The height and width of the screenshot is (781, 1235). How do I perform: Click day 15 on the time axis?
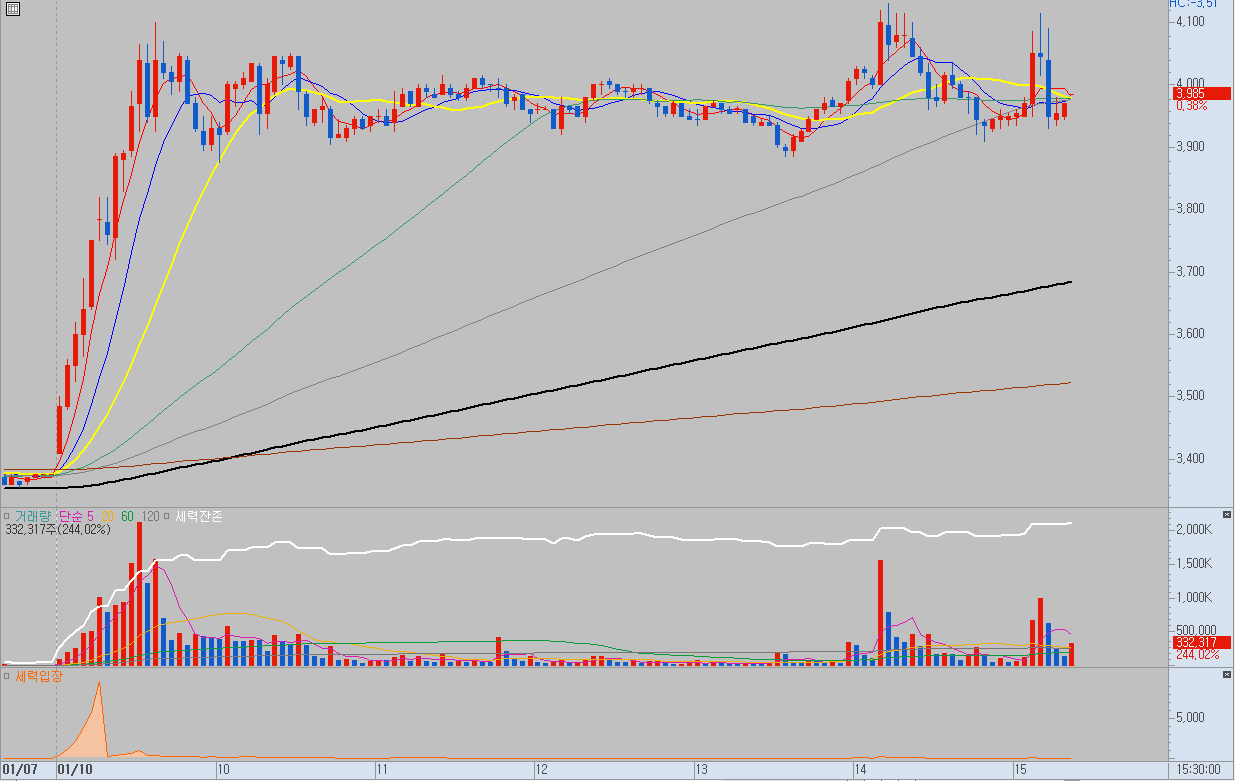point(1021,770)
